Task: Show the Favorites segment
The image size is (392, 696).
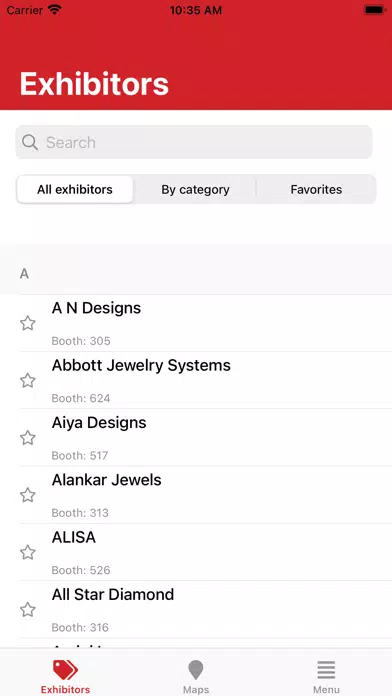Action: 316,190
